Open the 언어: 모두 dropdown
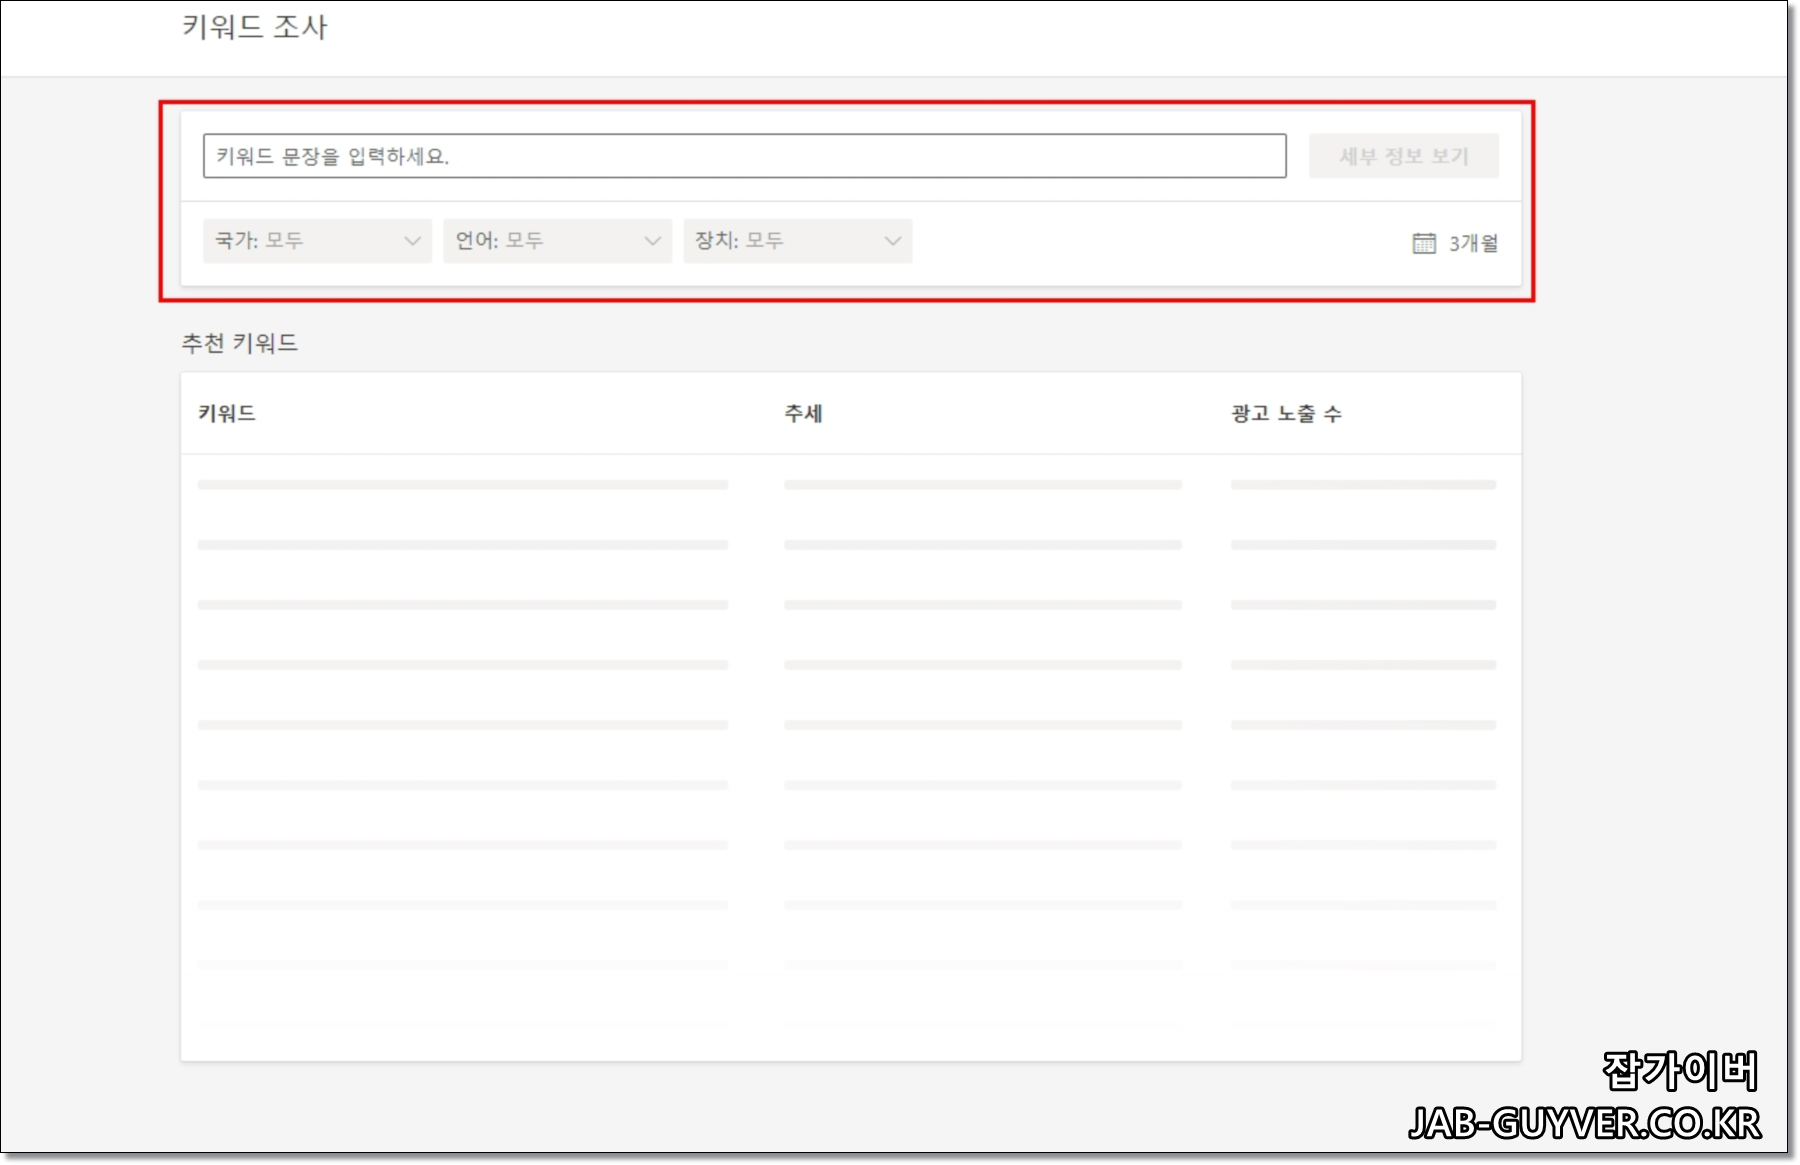1800x1165 pixels. 557,241
